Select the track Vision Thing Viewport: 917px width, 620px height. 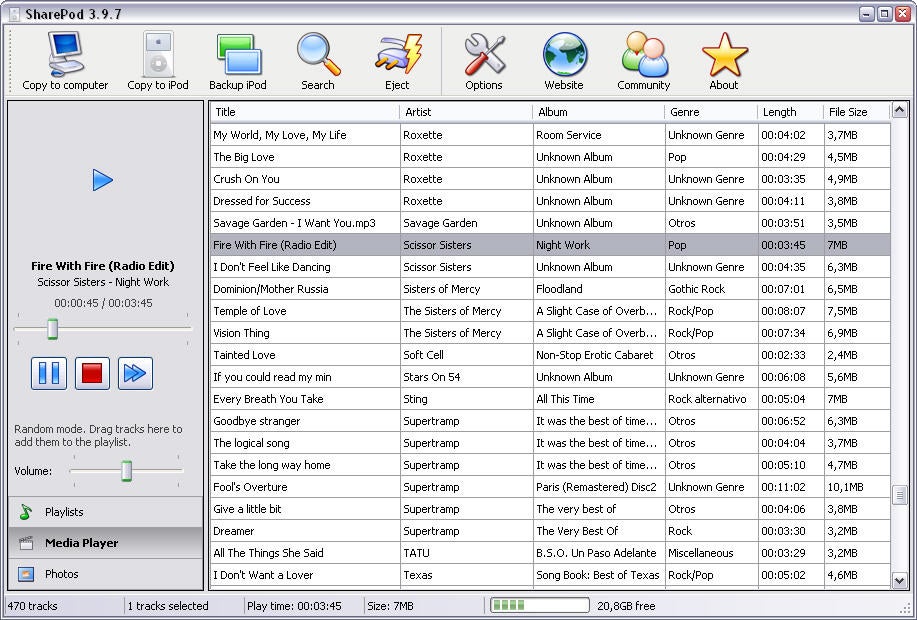pyautogui.click(x=550, y=333)
